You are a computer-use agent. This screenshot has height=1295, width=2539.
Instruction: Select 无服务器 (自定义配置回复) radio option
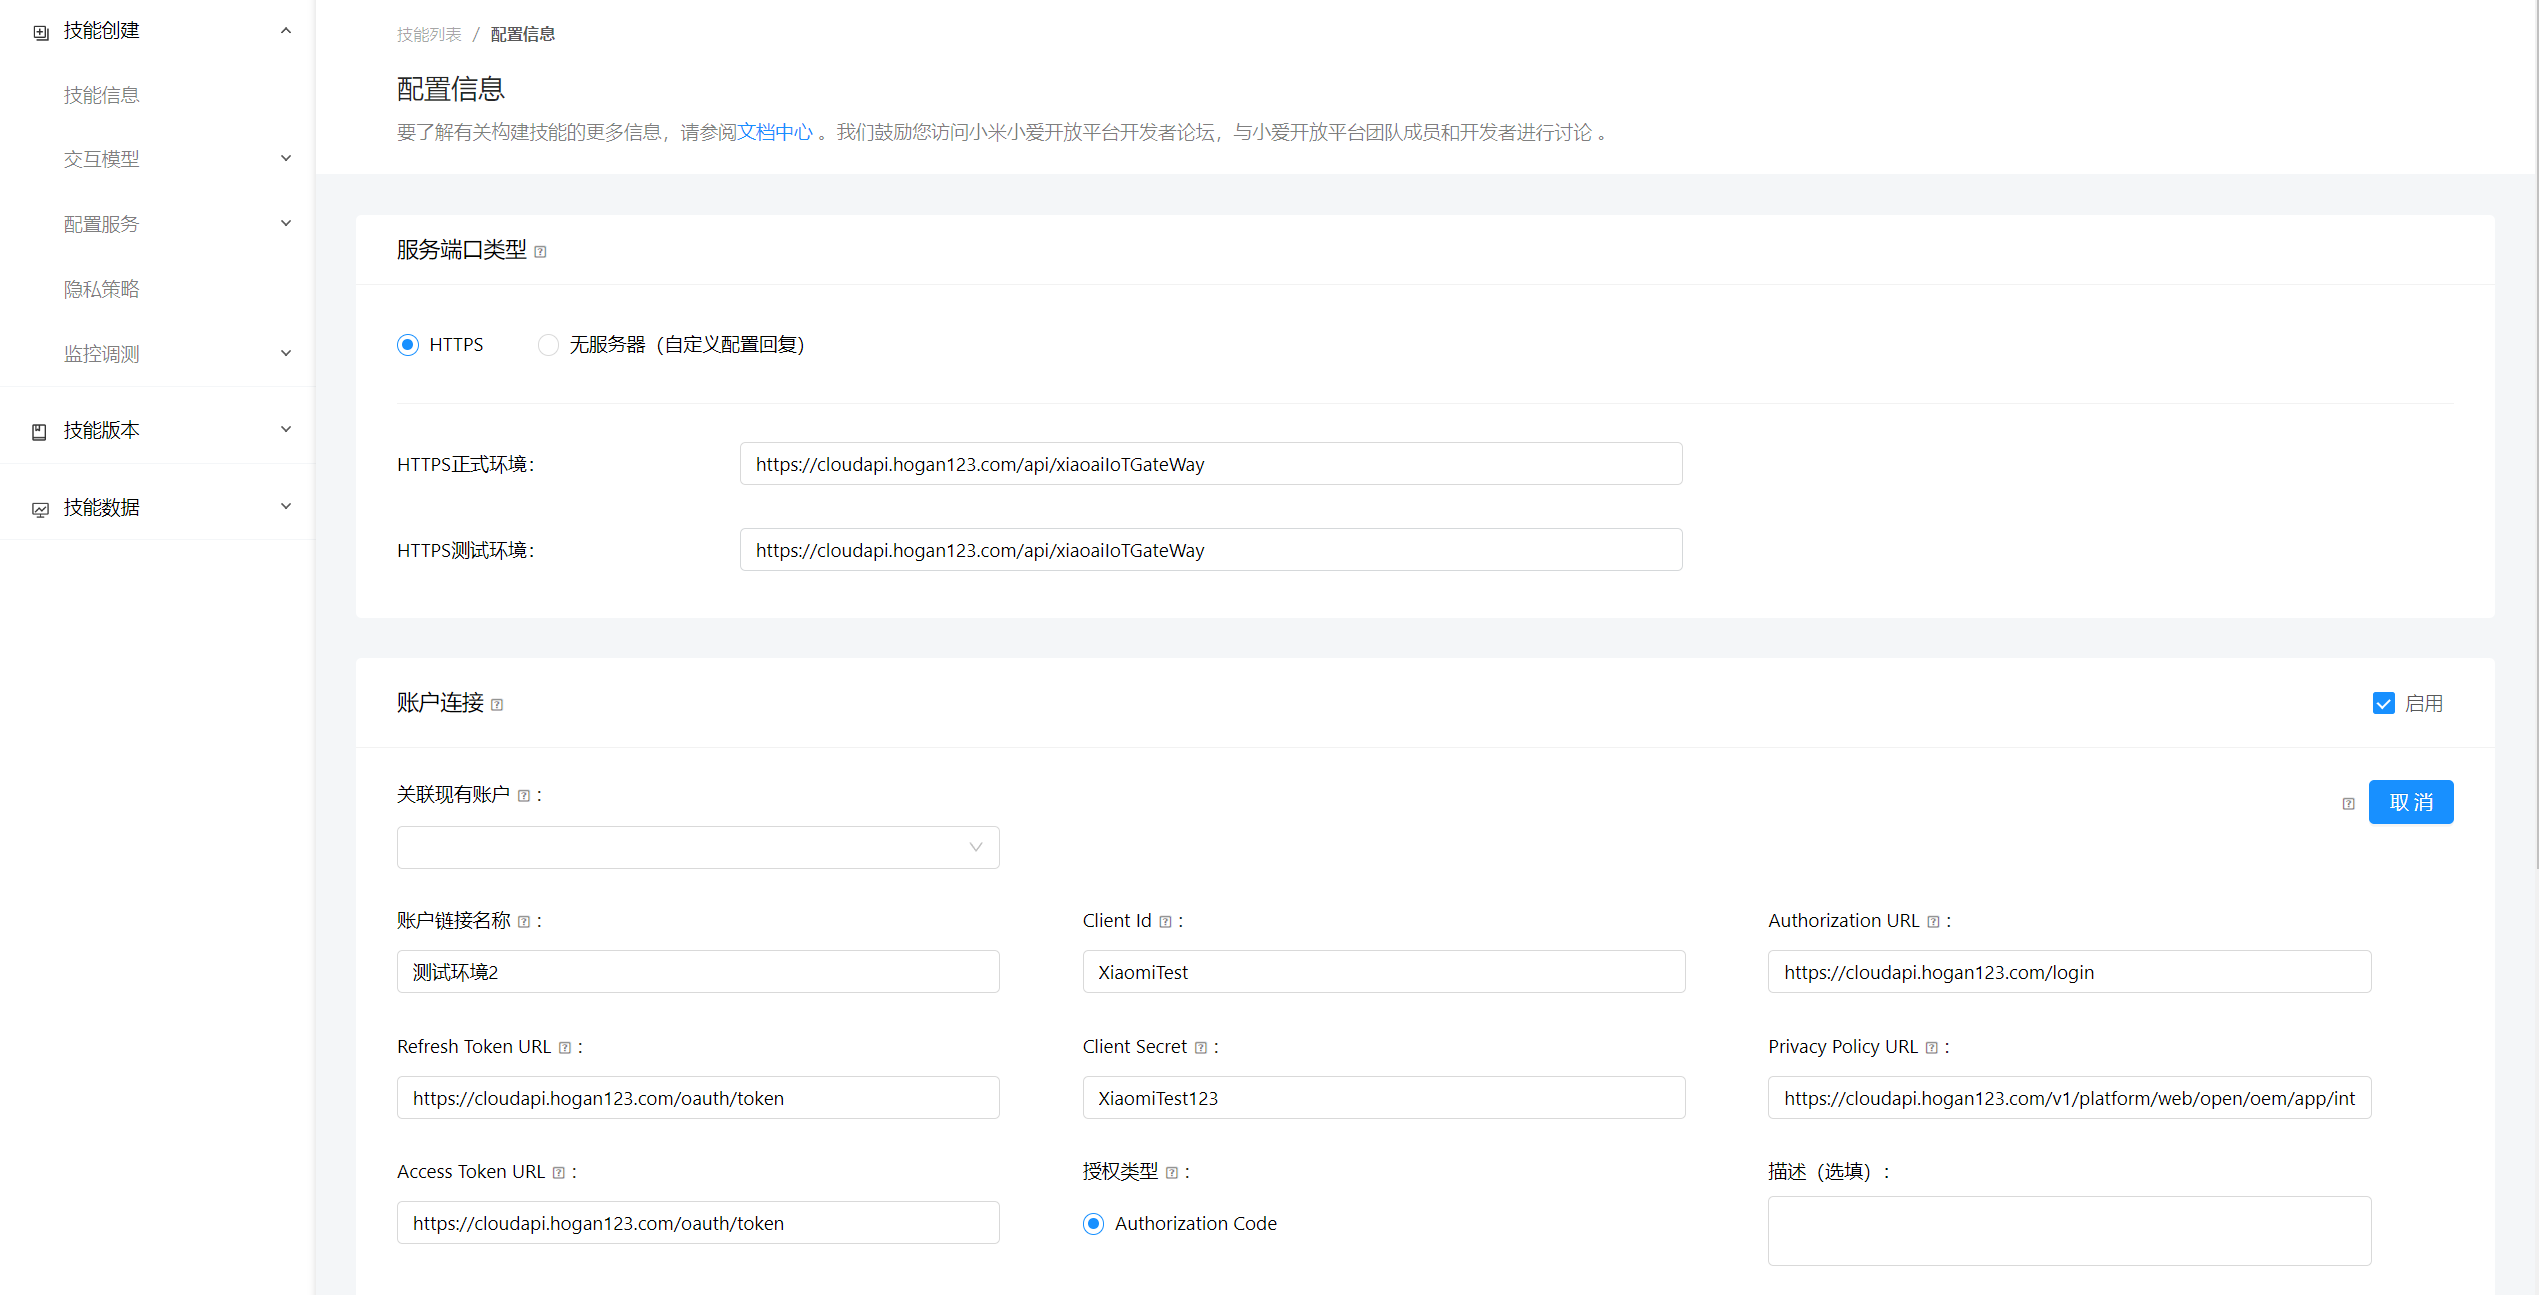(x=548, y=345)
